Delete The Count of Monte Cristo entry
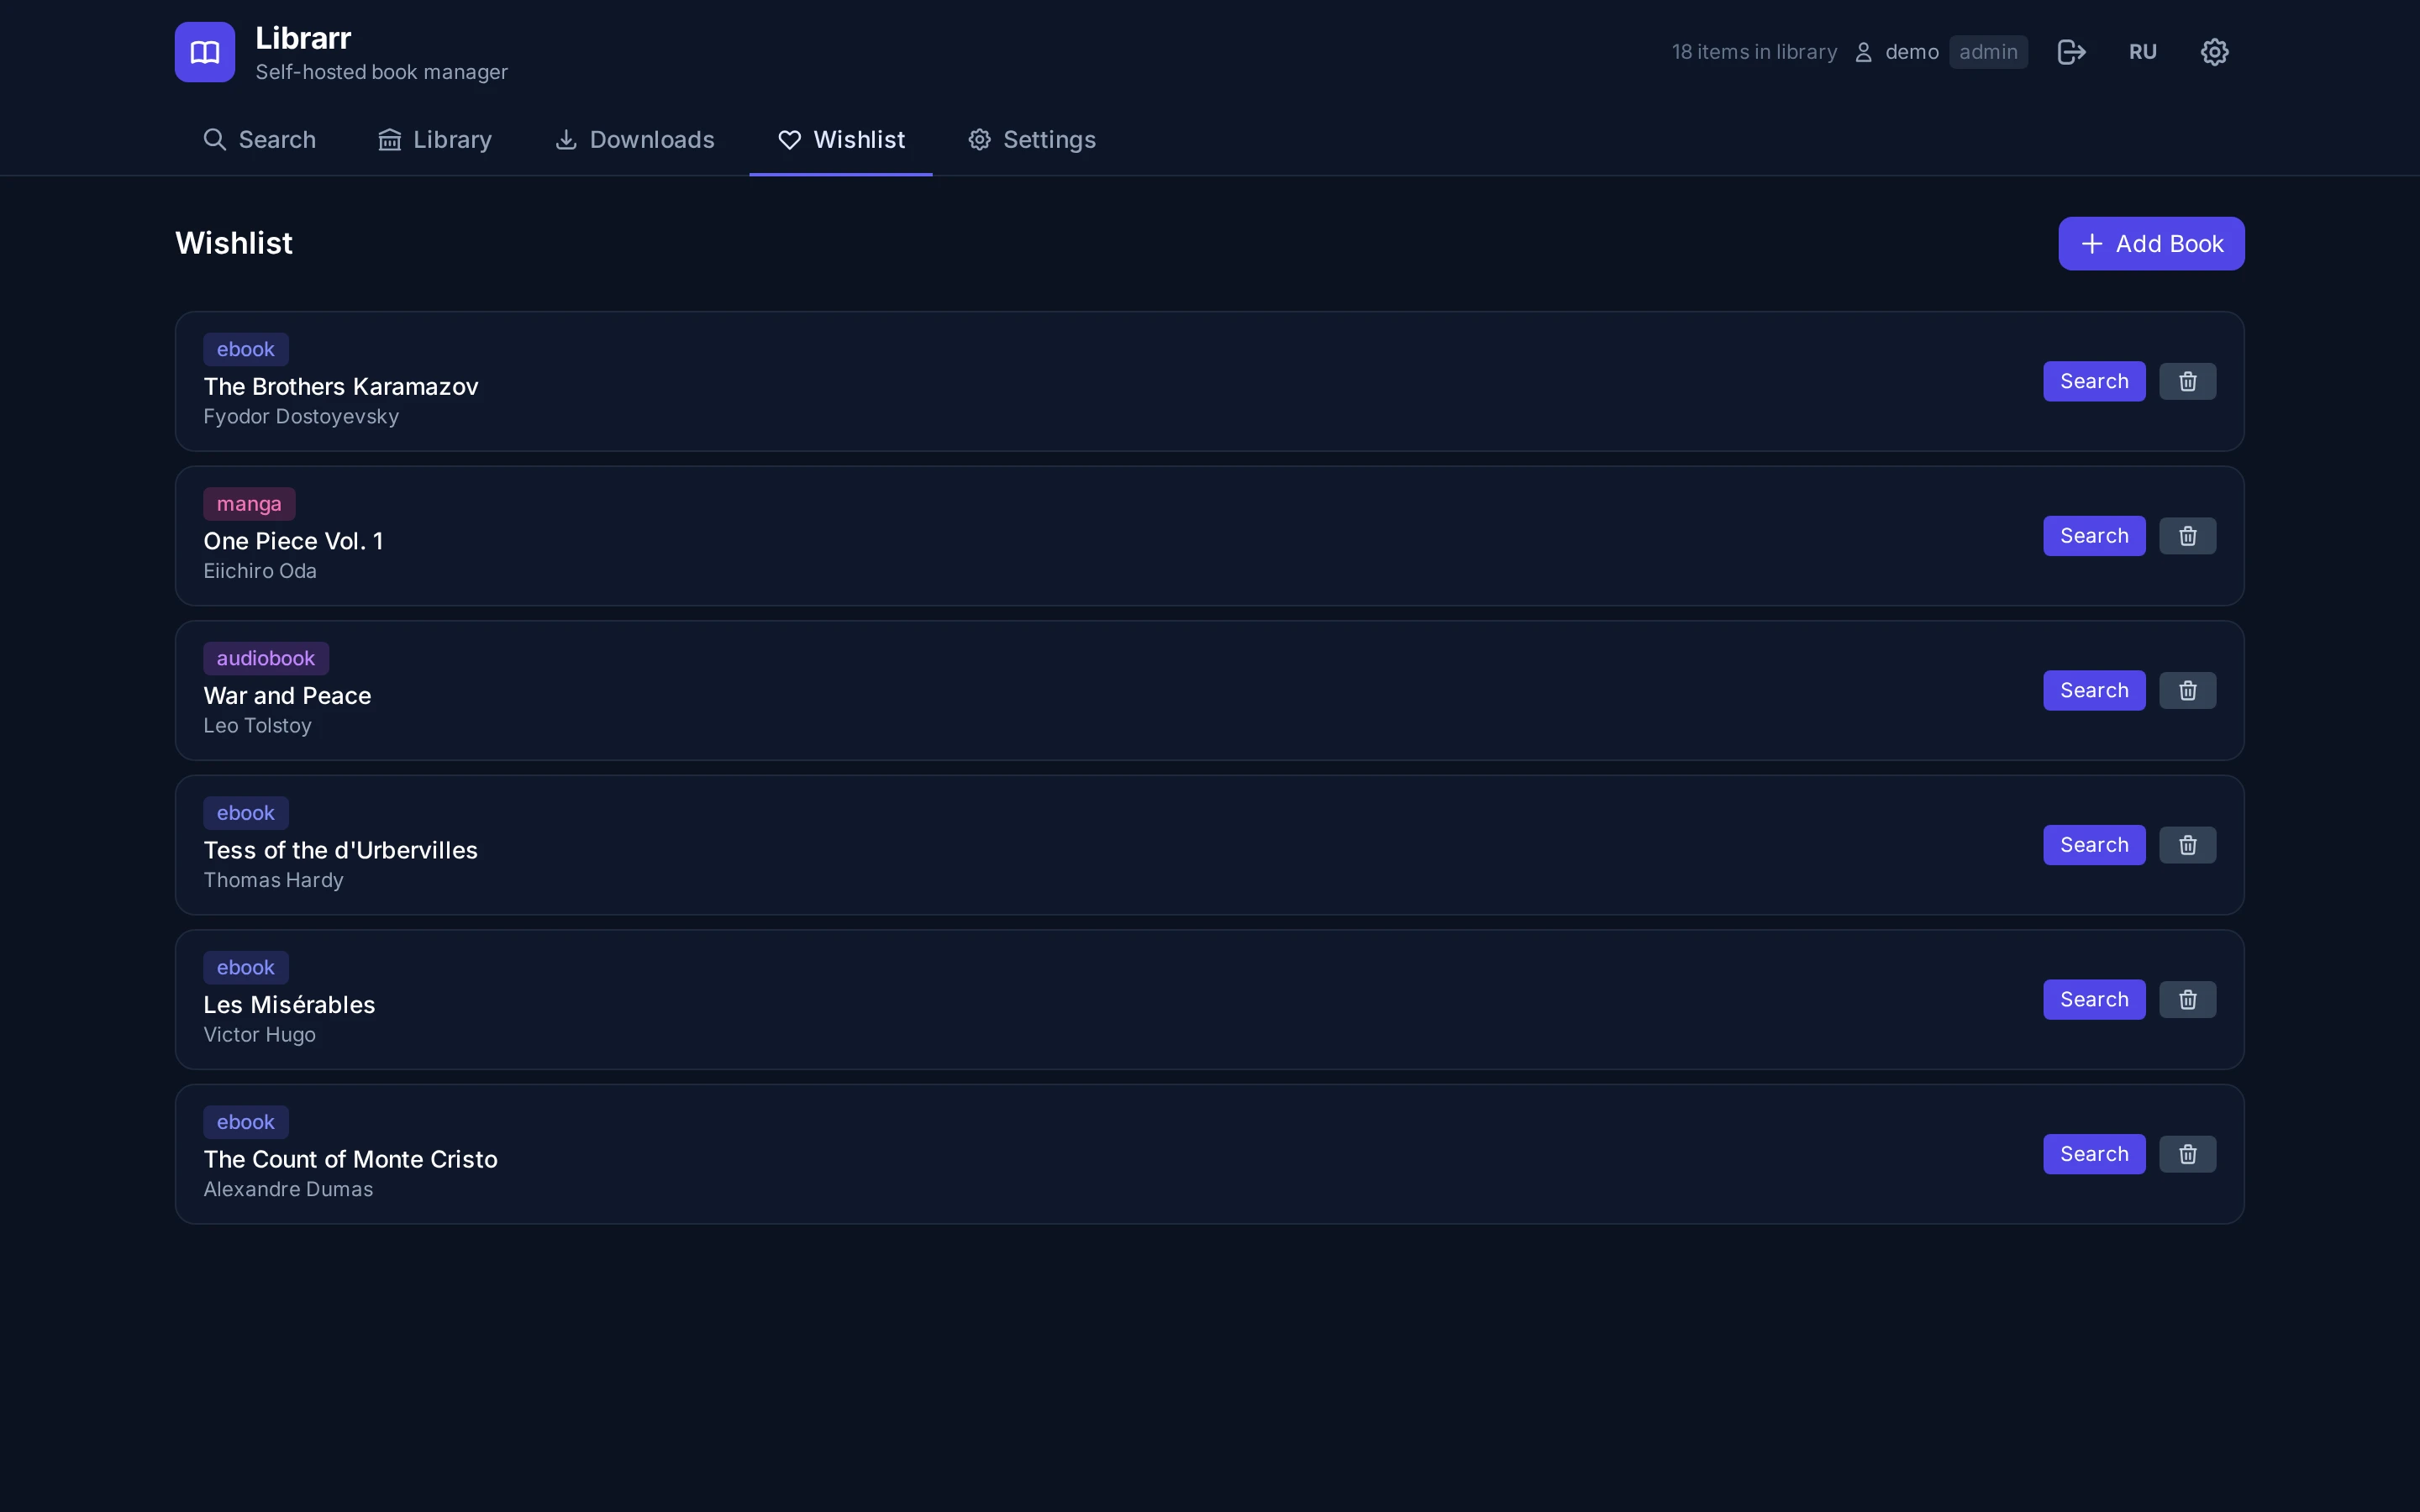The height and width of the screenshot is (1512, 2420). tap(2187, 1154)
